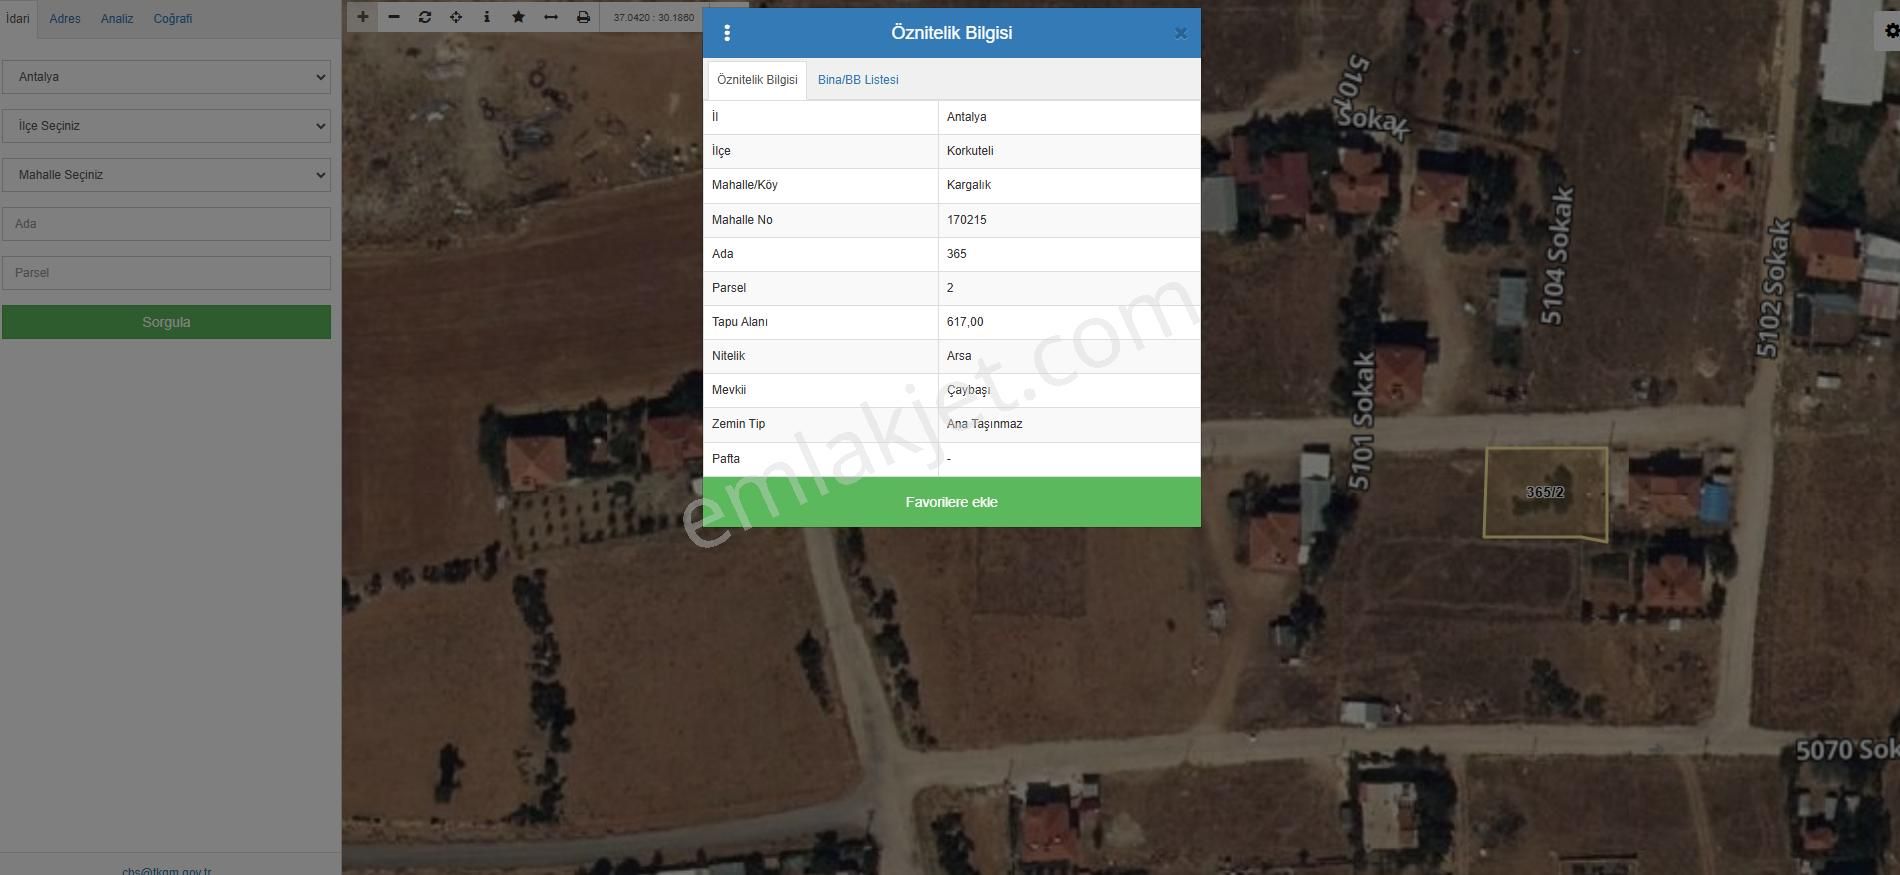The height and width of the screenshot is (875, 1900).
Task: Click the Nitelik value Arsa
Action: tap(1069, 356)
